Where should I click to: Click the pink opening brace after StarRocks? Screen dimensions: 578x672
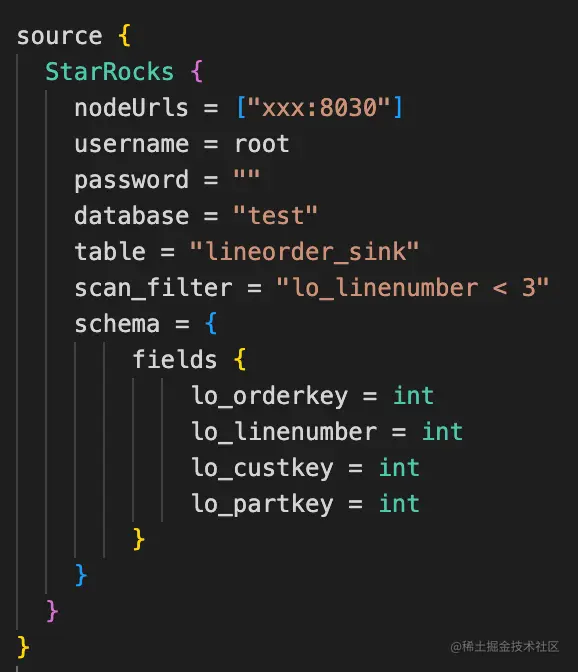click(x=197, y=71)
